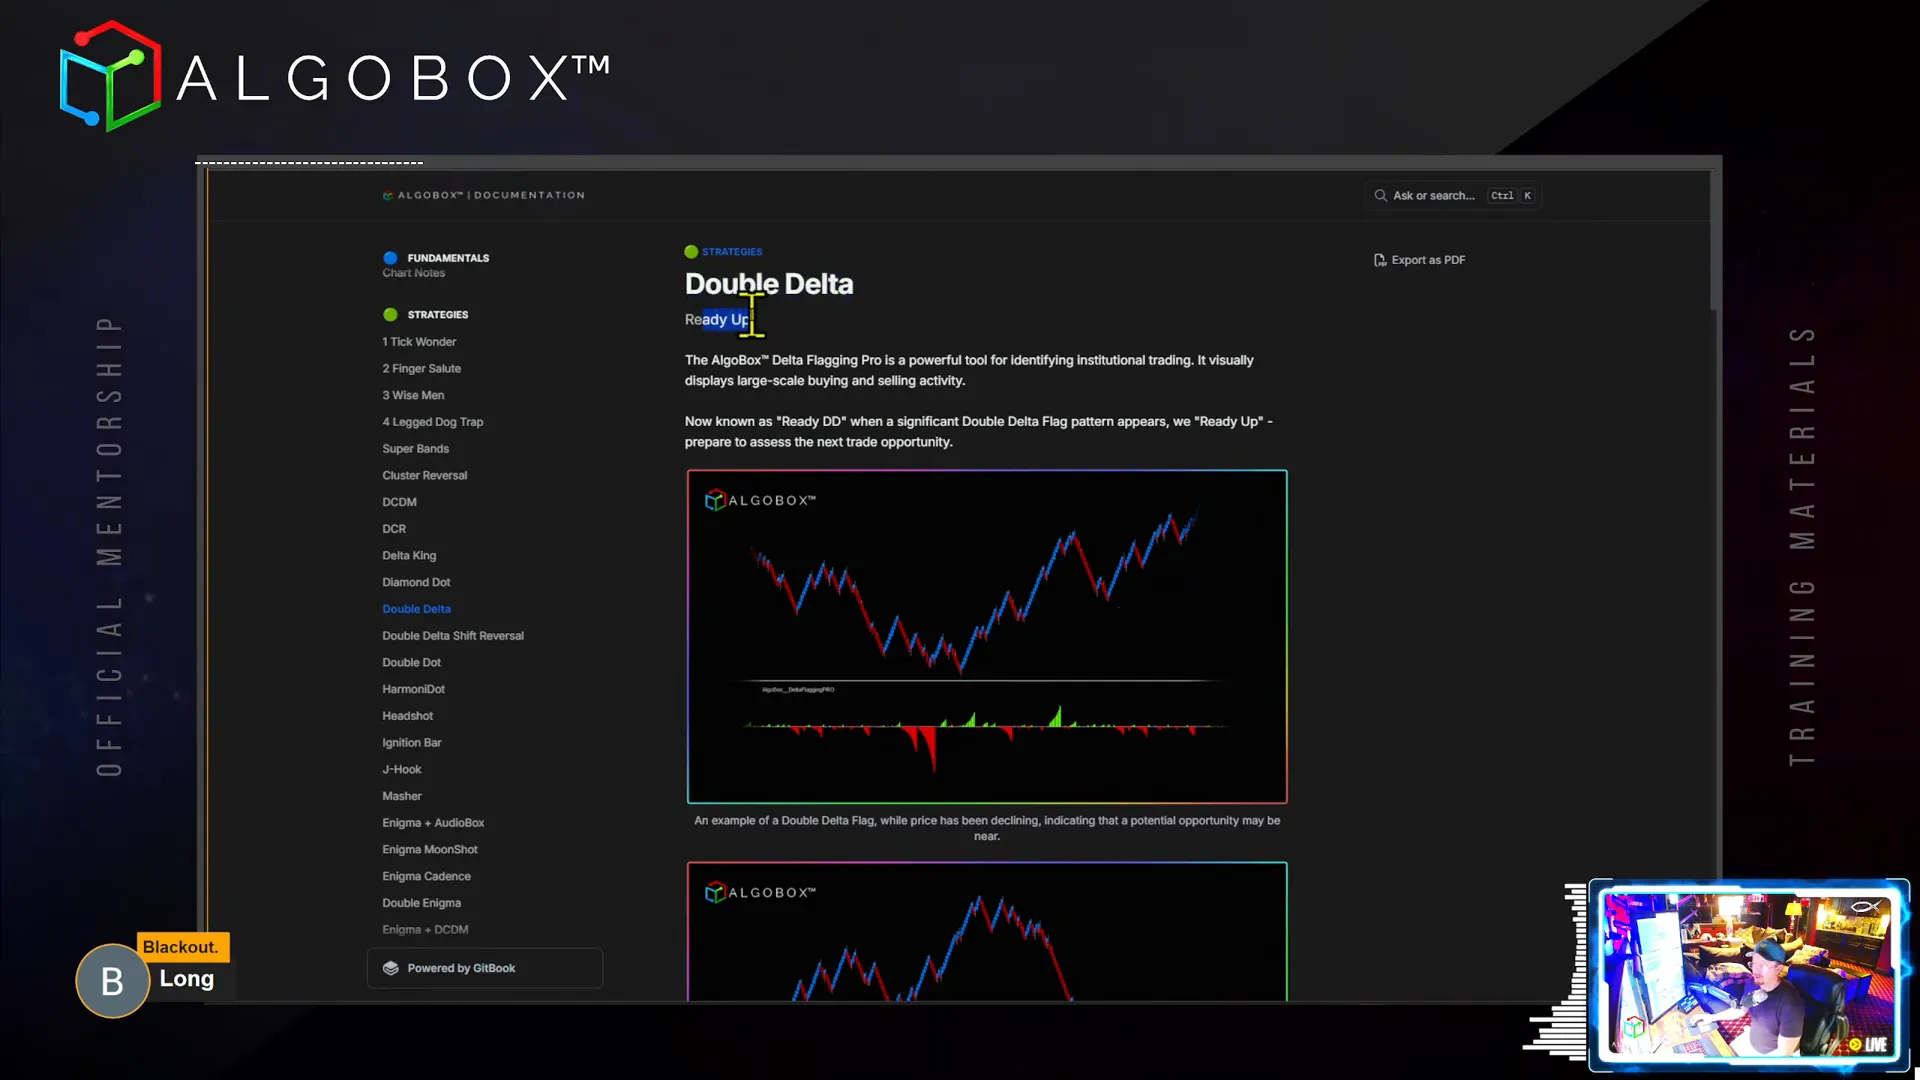The width and height of the screenshot is (1920, 1080).
Task: Focus the Ask or search field
Action: (1452, 196)
